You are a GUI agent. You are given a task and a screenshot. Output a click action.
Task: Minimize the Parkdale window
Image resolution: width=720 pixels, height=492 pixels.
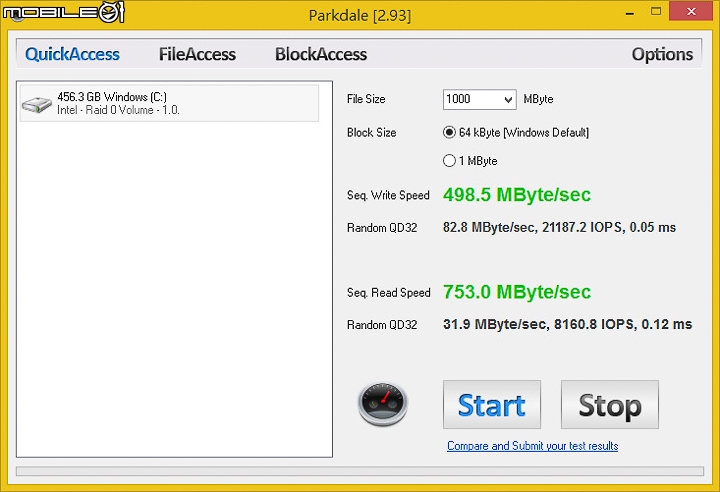point(630,13)
